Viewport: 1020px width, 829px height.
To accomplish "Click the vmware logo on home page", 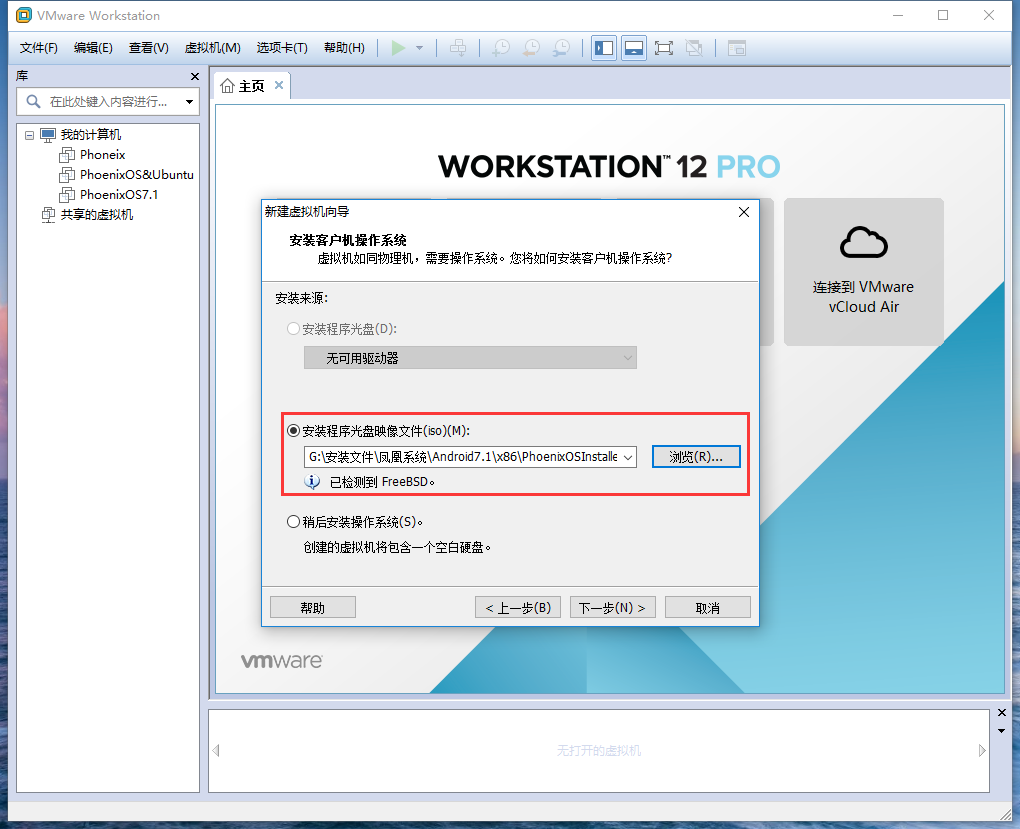I will [282, 661].
